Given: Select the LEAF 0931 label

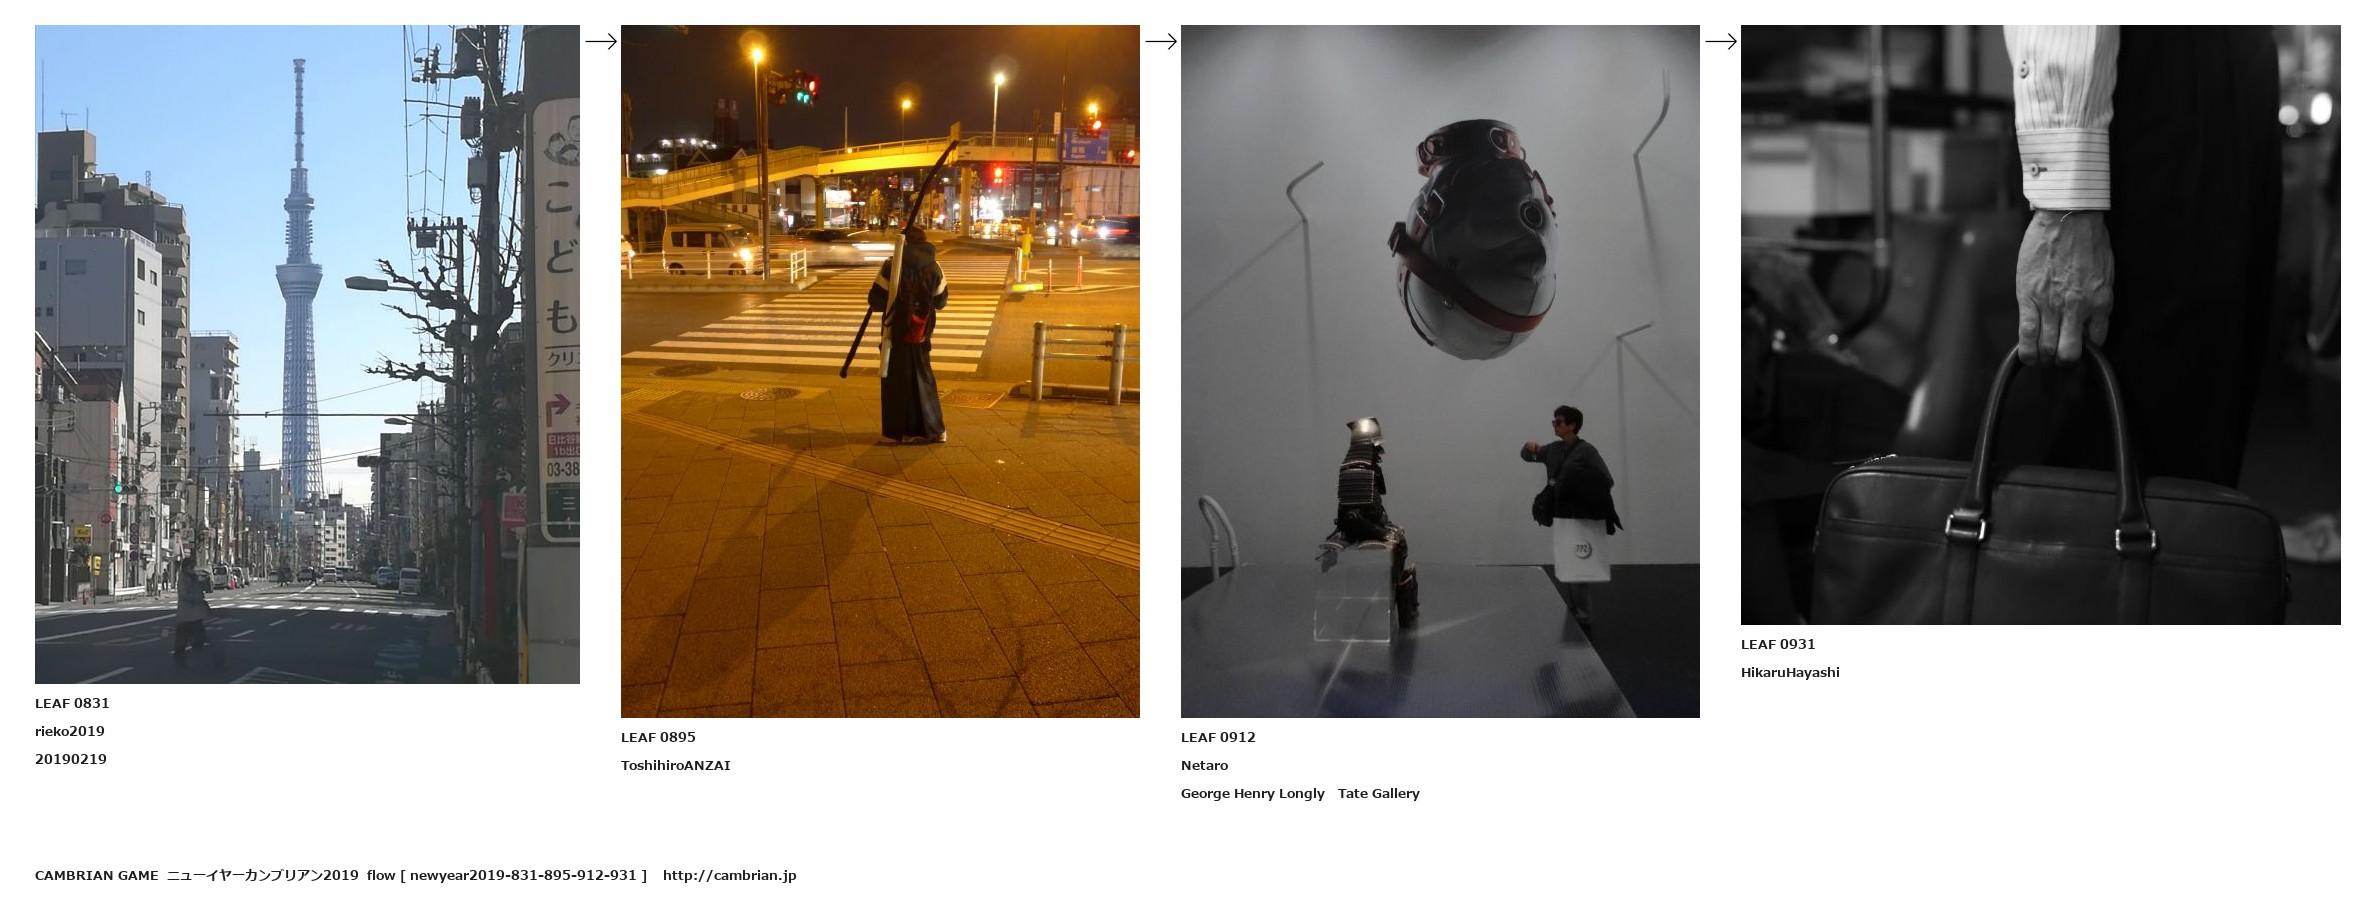Looking at the screenshot, I should coord(1778,644).
